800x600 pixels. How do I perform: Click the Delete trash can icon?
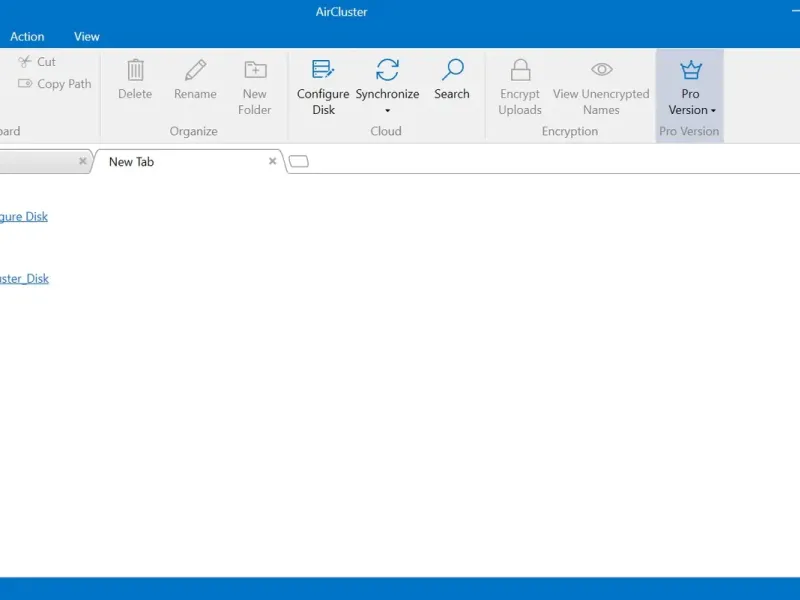135,70
